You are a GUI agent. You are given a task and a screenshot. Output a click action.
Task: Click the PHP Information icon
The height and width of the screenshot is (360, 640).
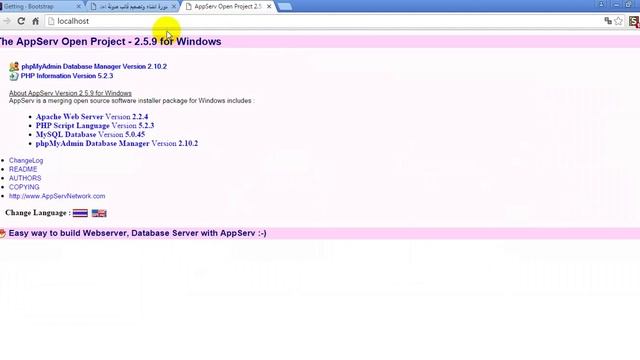point(14,76)
